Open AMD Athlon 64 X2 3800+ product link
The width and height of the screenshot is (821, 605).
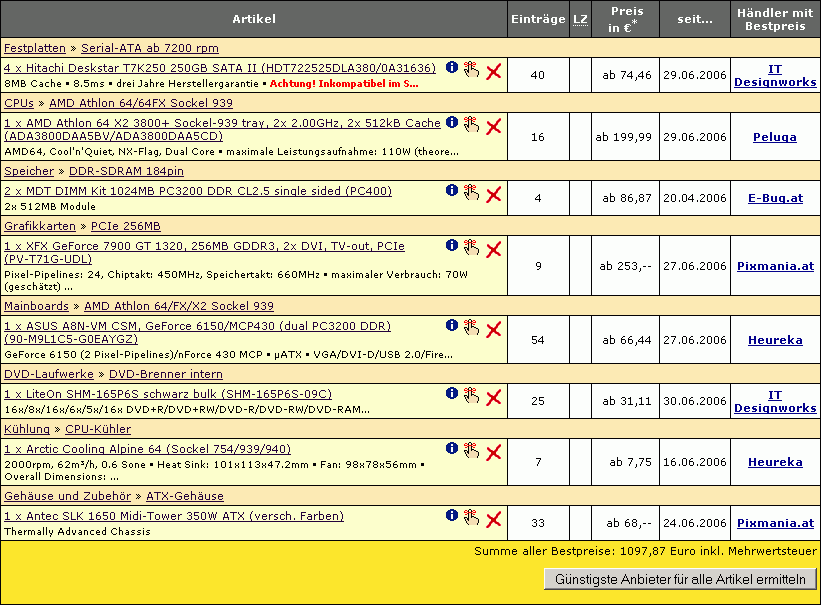[222, 129]
